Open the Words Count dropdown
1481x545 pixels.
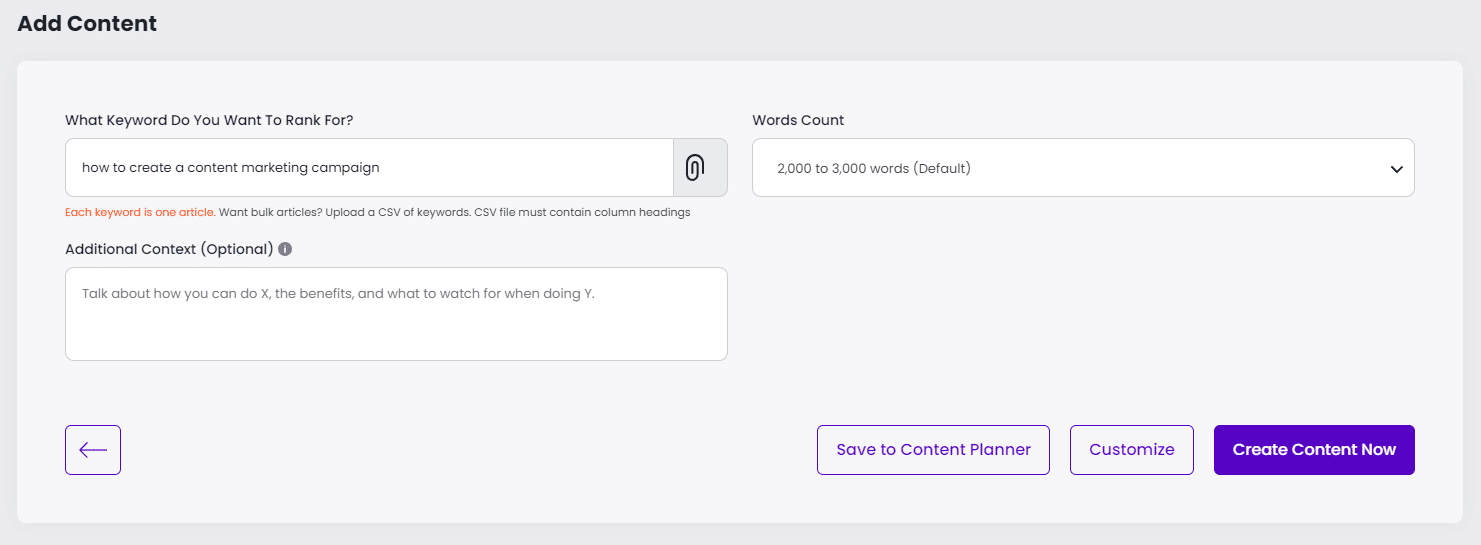point(1083,167)
